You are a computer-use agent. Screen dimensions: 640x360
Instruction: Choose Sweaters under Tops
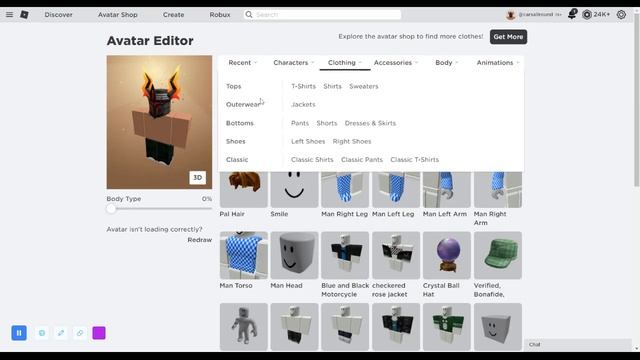pyautogui.click(x=364, y=87)
